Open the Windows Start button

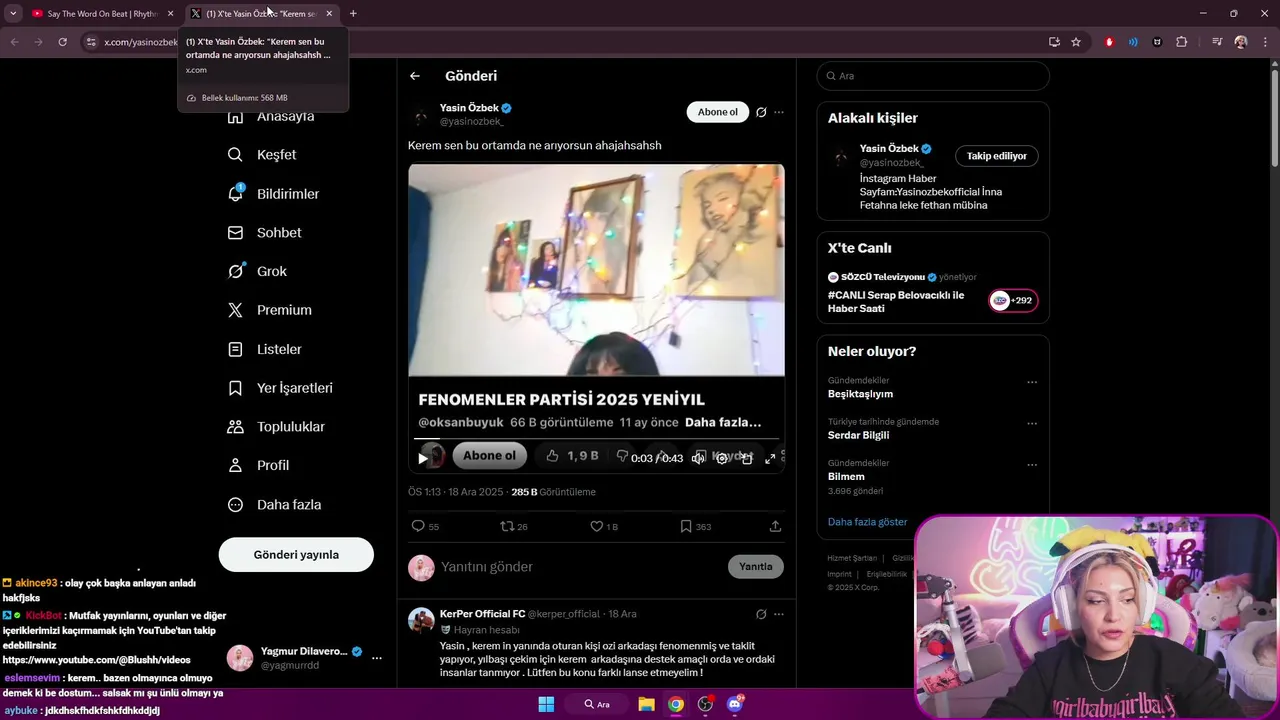coord(546,704)
